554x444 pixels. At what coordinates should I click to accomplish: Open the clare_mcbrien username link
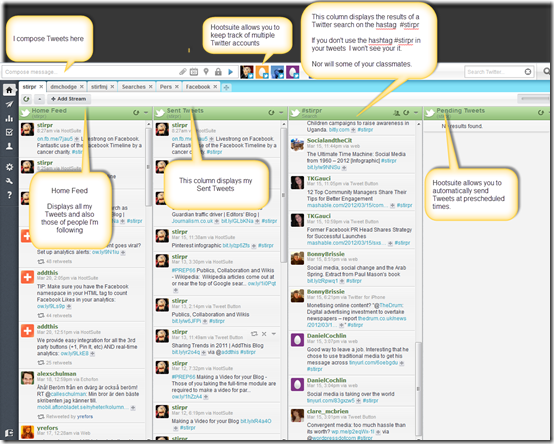click(328, 411)
